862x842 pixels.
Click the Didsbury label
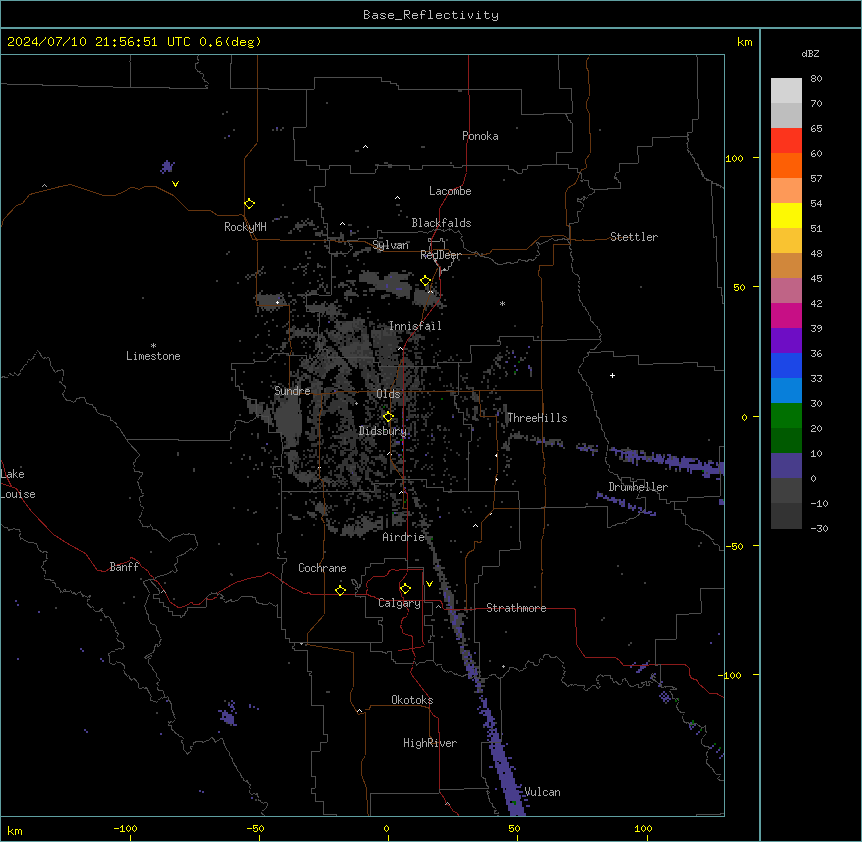[383, 431]
